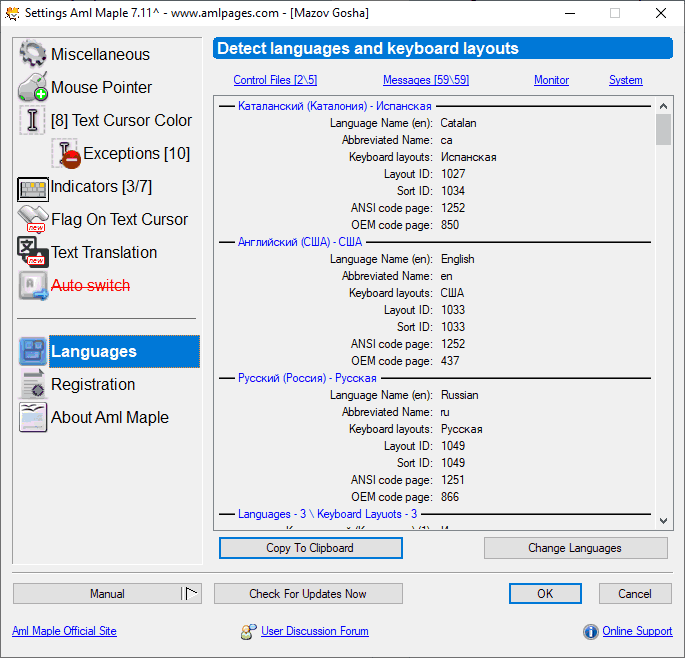Image resolution: width=685 pixels, height=658 pixels.
Task: Click the Monitor link
Action: point(551,80)
